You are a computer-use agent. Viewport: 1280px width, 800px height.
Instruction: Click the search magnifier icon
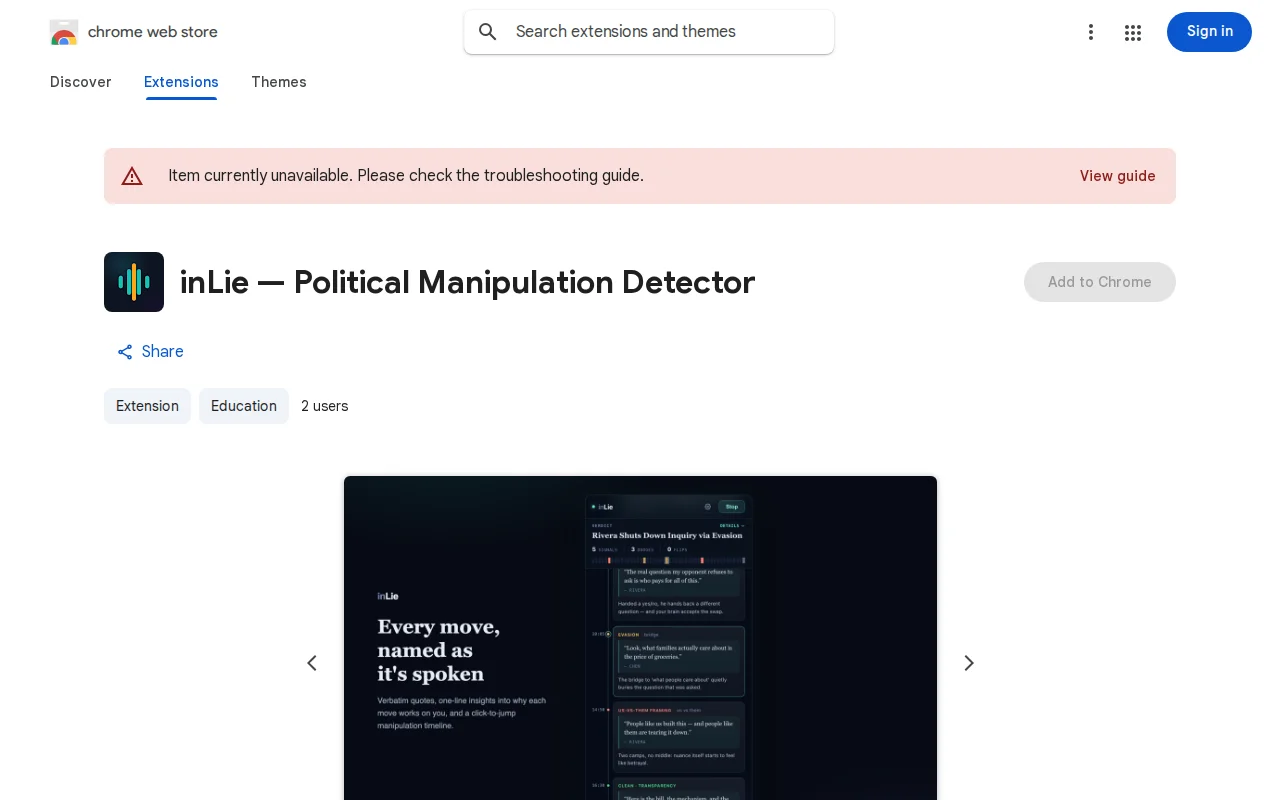(x=488, y=32)
